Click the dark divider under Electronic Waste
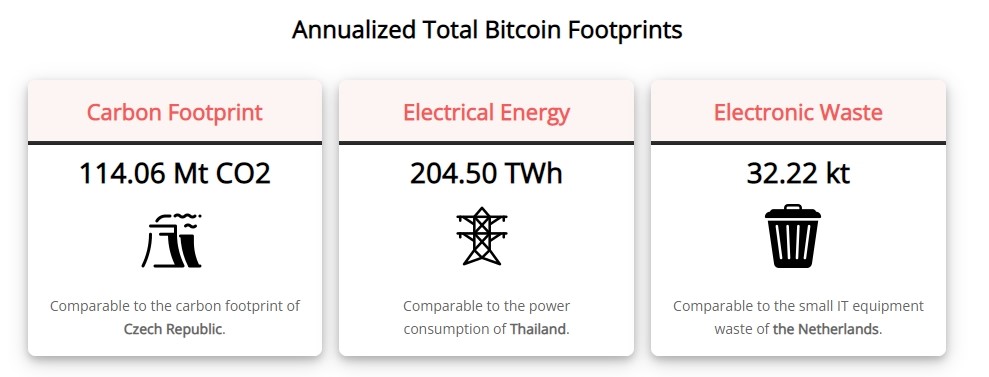Image resolution: width=989 pixels, height=377 pixels. pyautogui.click(x=799, y=143)
